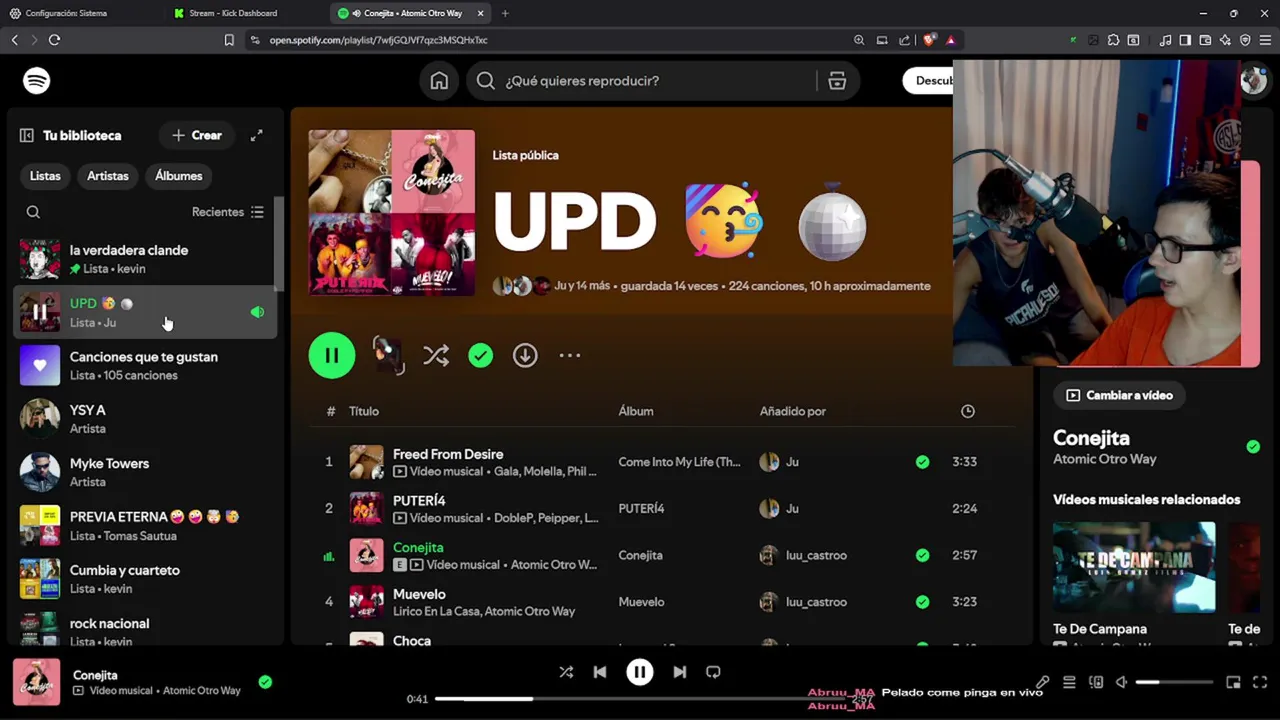Open the Come Into My Life album link
This screenshot has width=1280, height=720.
point(679,462)
